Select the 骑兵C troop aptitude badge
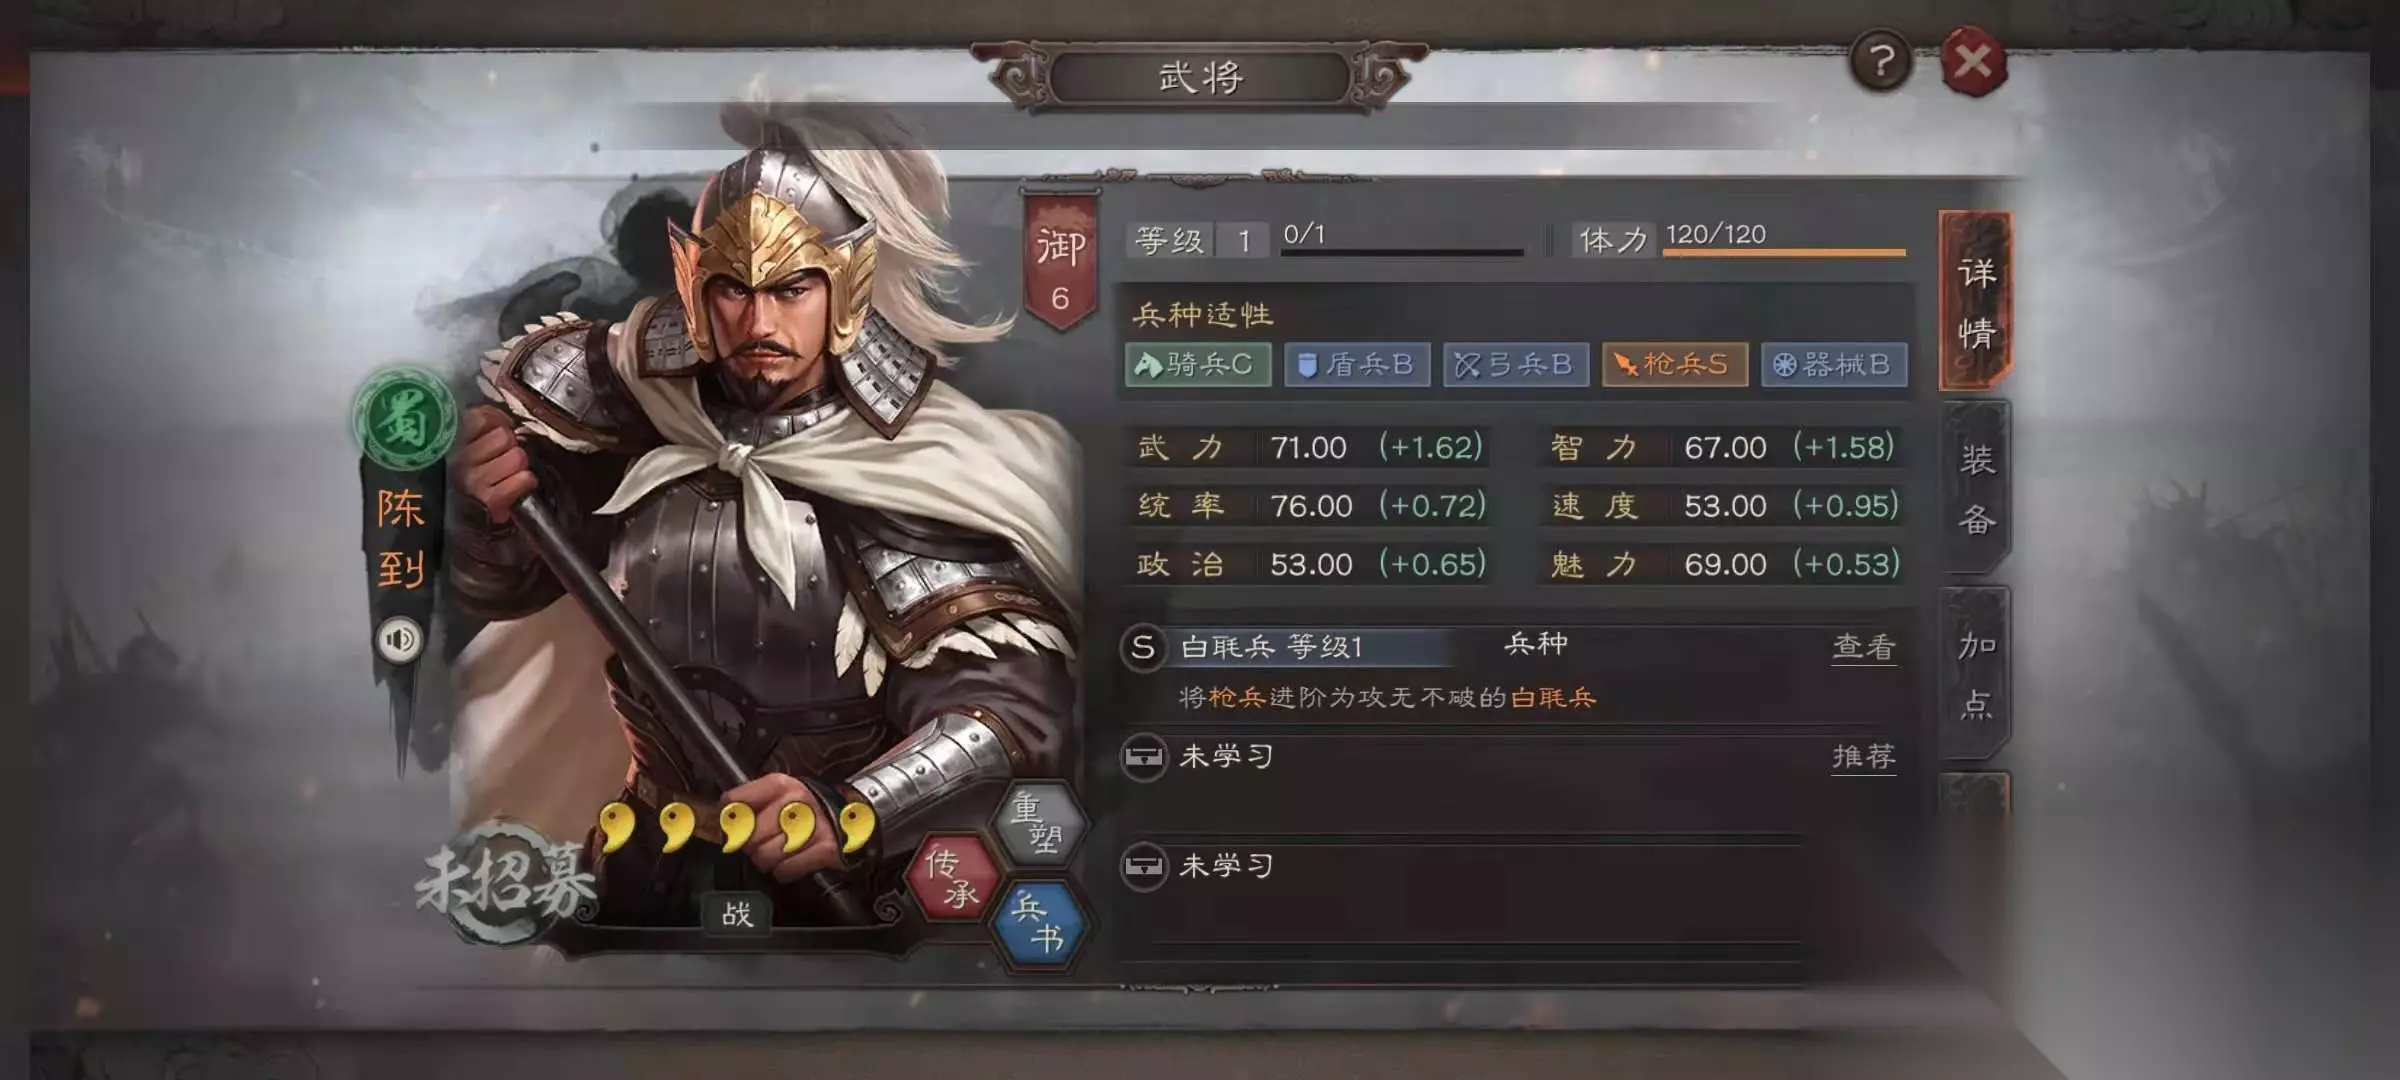 (x=1198, y=365)
